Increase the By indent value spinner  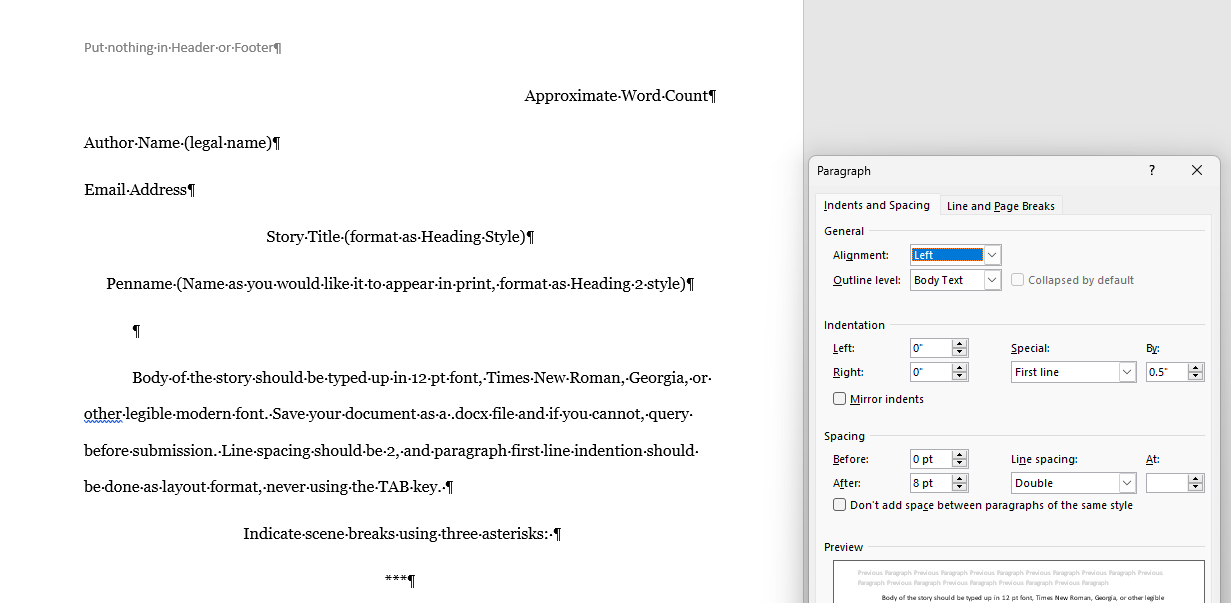(1196, 368)
